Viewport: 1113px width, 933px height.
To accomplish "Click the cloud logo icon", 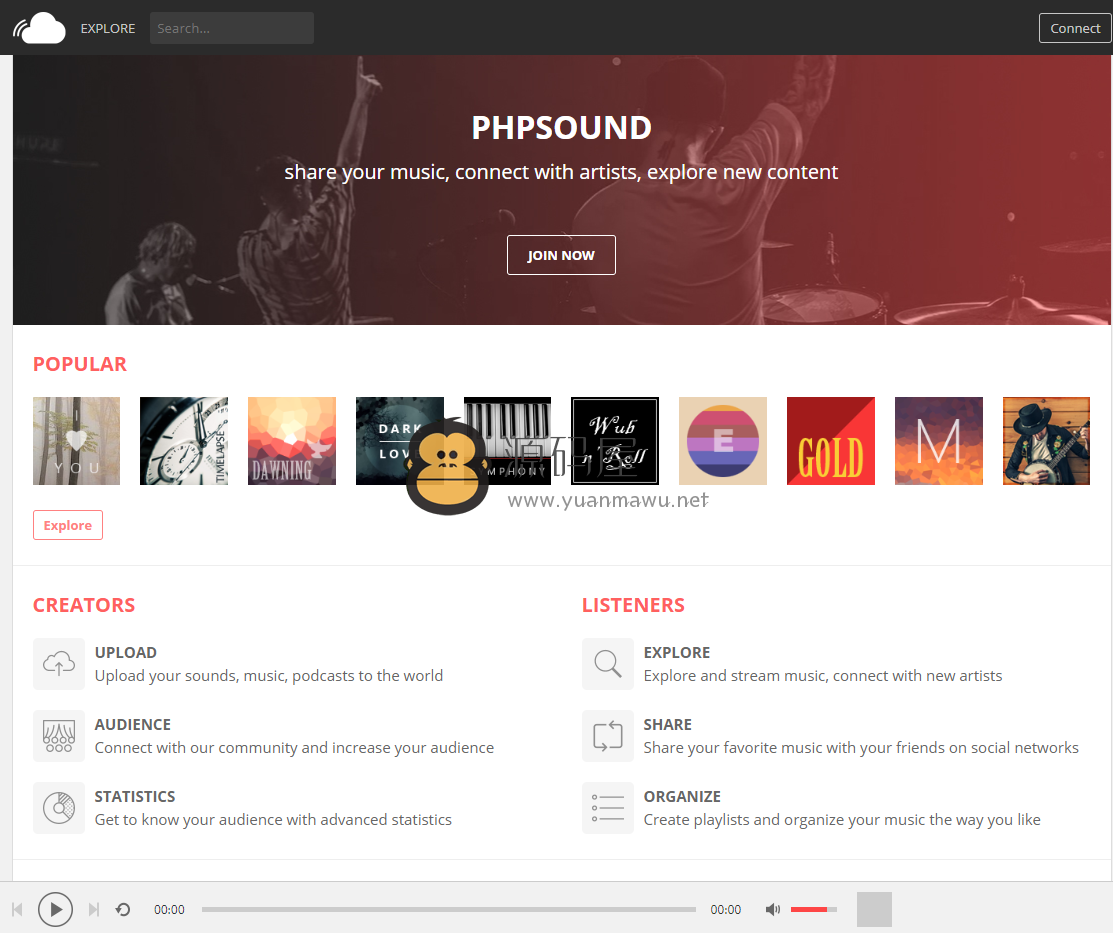I will click(39, 28).
